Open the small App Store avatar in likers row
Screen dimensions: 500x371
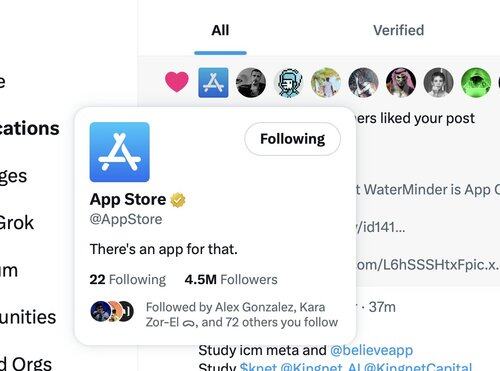[213, 83]
